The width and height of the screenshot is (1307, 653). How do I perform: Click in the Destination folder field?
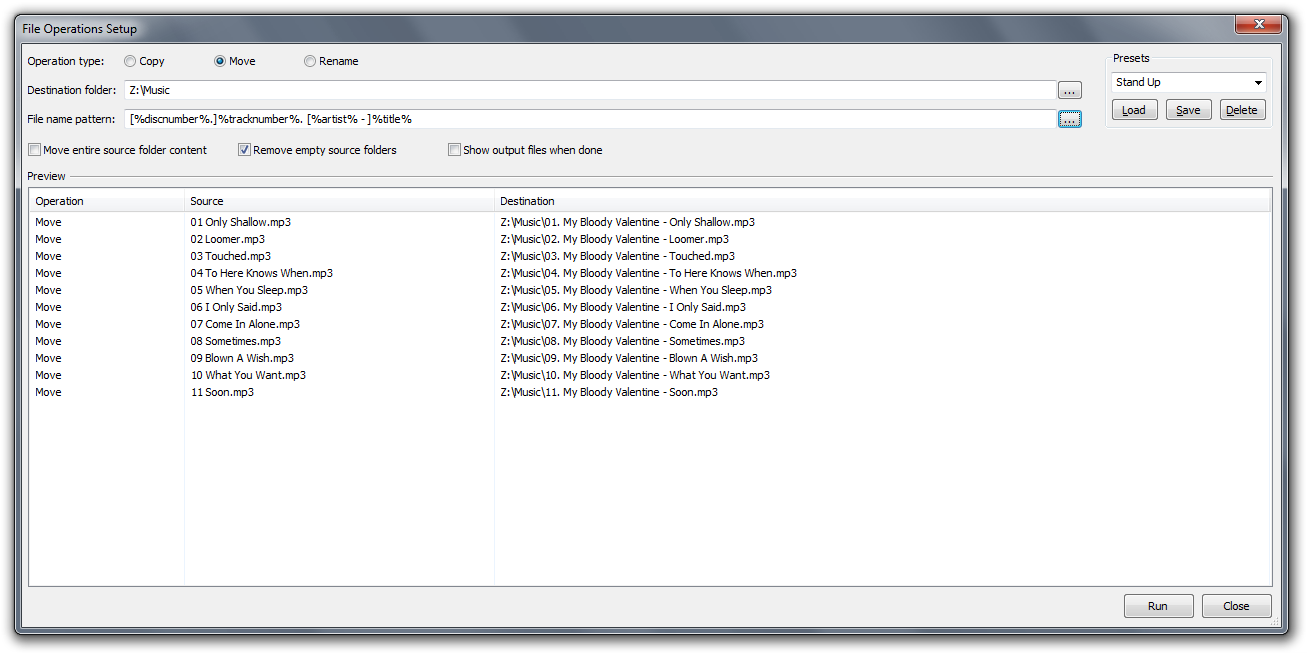point(590,90)
